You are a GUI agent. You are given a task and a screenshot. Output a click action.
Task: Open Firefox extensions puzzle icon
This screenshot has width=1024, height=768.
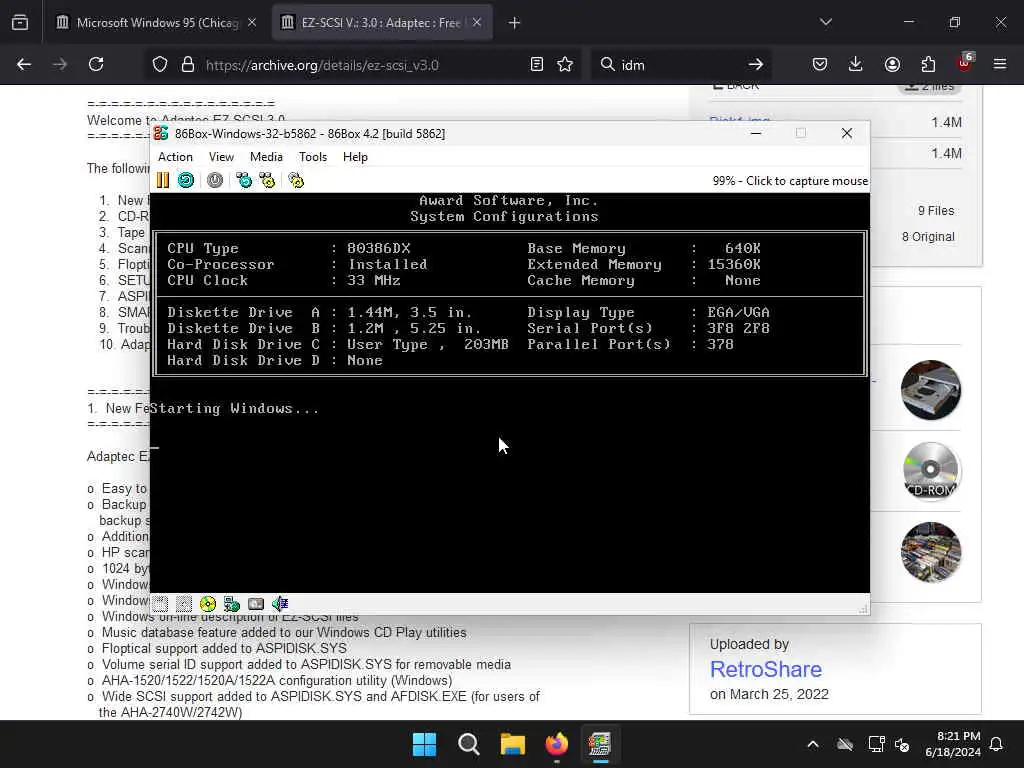click(928, 65)
